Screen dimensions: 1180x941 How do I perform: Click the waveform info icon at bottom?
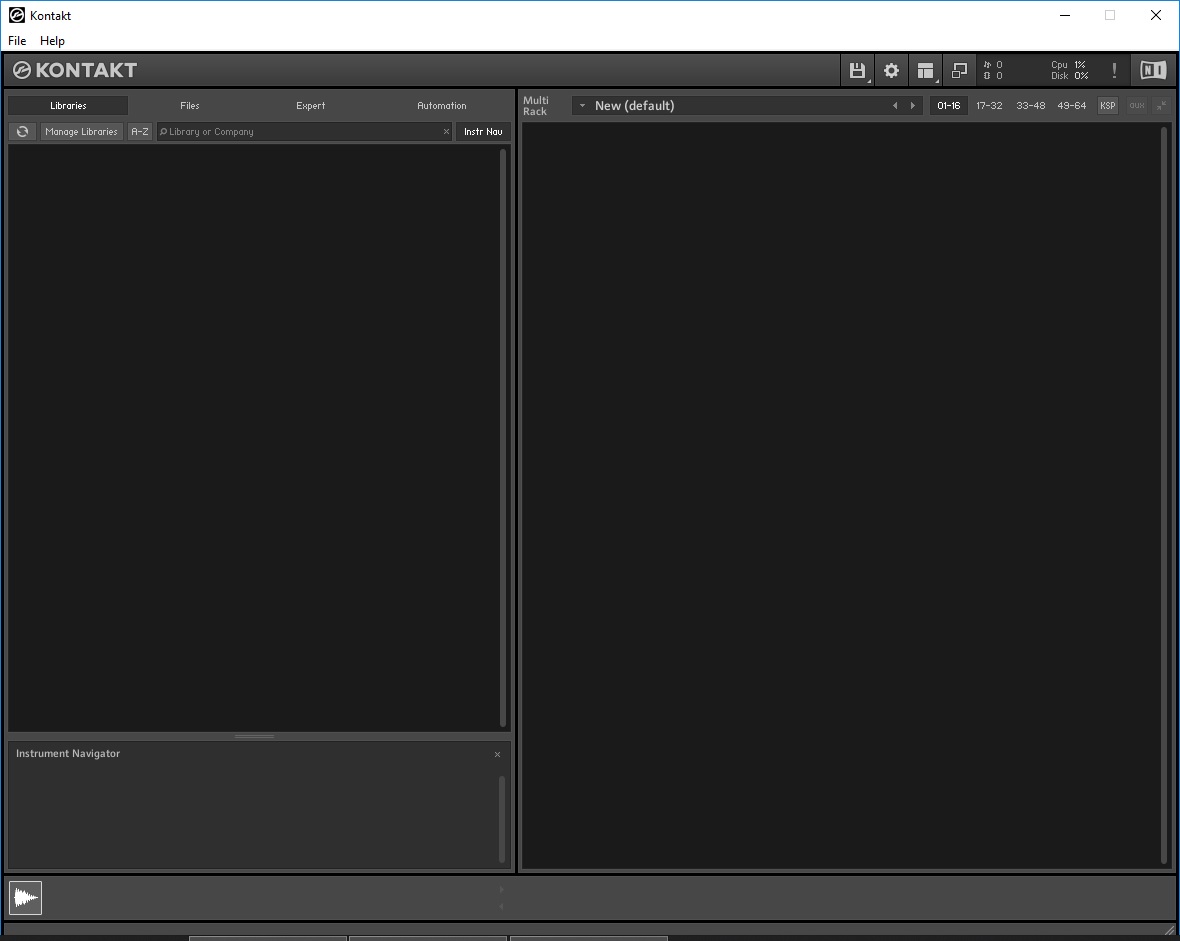click(26, 897)
